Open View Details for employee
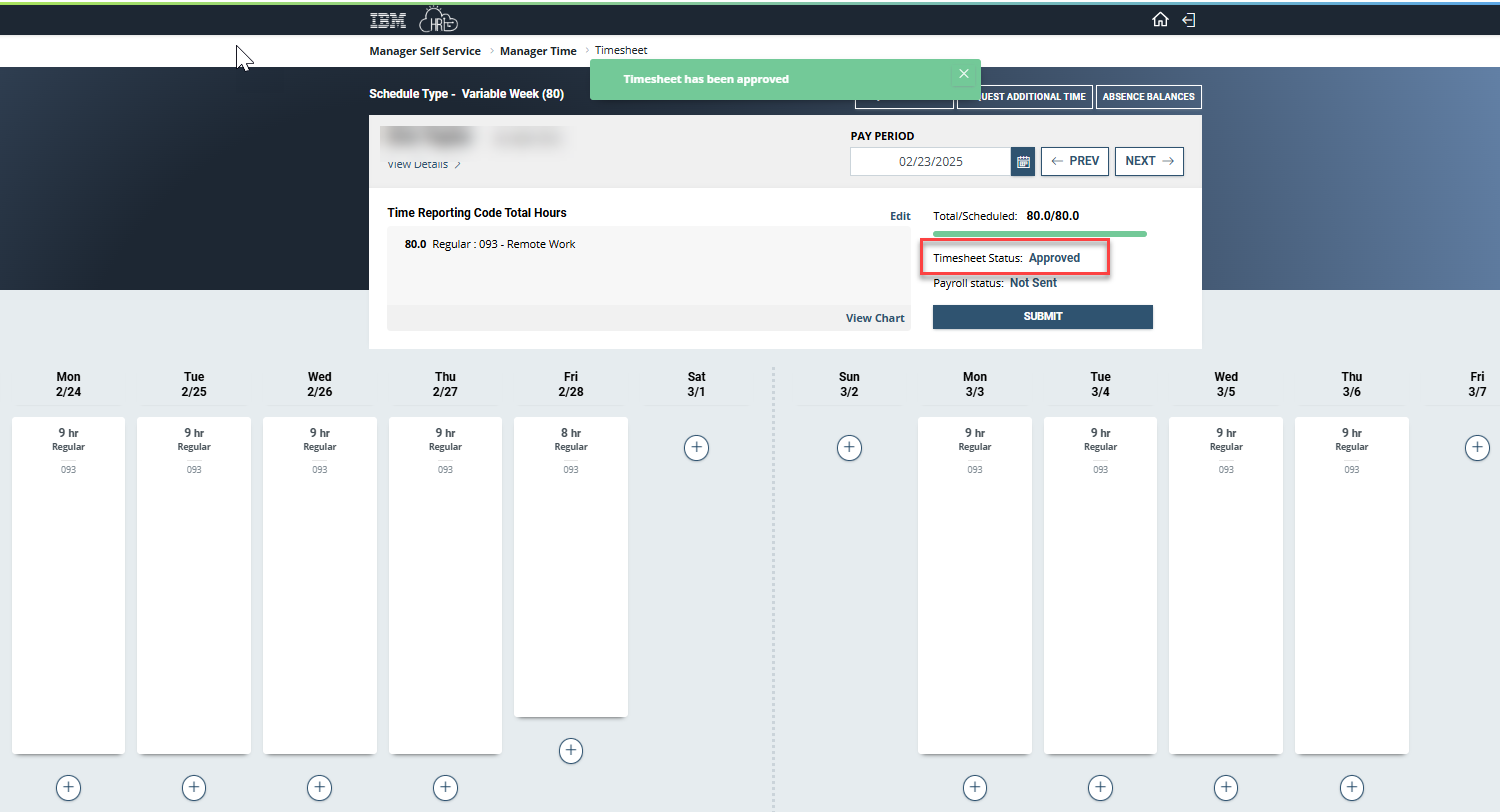Image resolution: width=1500 pixels, height=812 pixels. 424,164
